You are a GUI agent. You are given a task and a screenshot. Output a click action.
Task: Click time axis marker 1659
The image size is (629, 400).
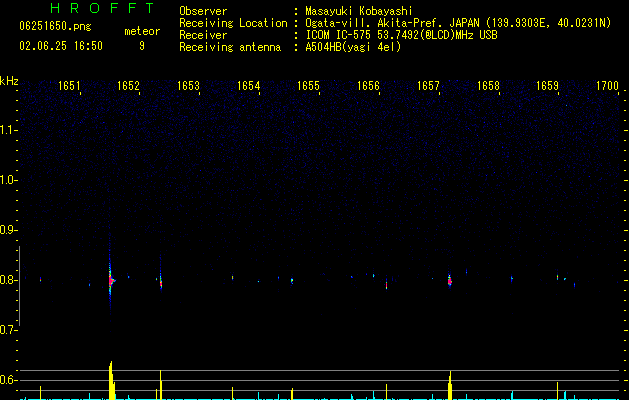coord(548,86)
